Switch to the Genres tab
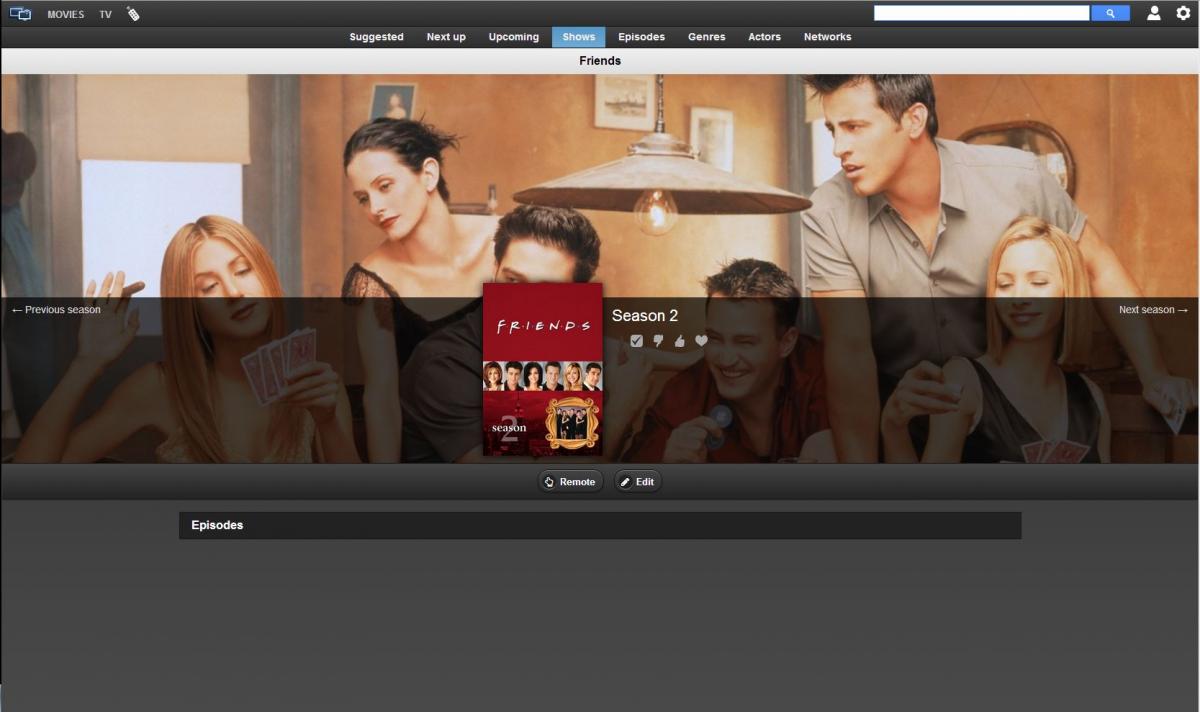1200x712 pixels. pos(707,37)
